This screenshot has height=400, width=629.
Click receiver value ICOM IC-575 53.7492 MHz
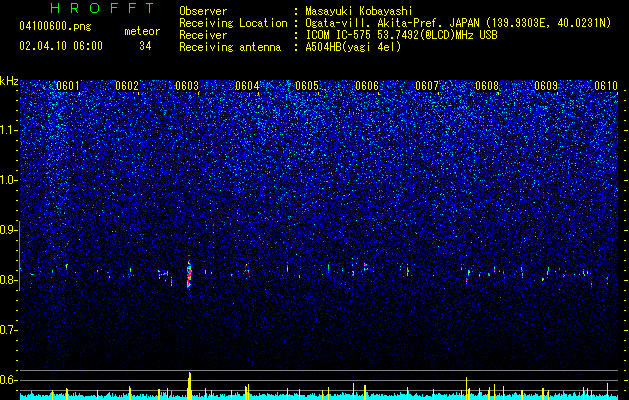(401, 35)
